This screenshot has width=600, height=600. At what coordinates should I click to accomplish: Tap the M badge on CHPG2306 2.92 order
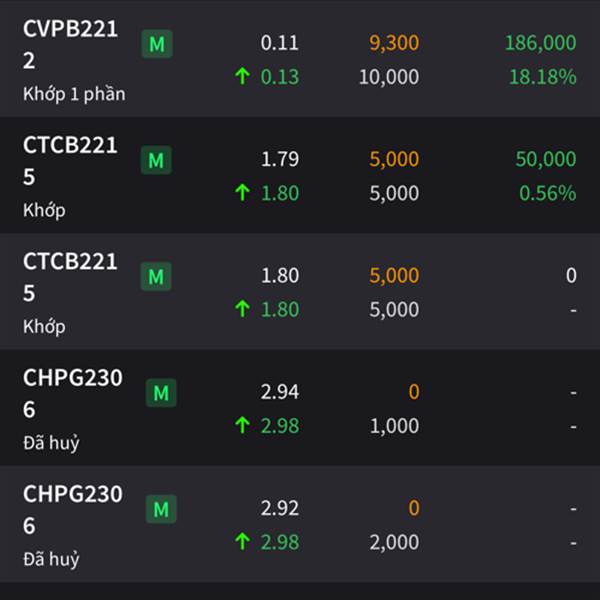161,509
